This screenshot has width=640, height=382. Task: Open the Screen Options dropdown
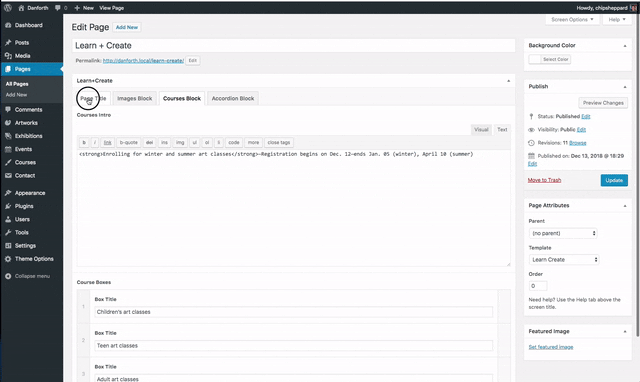tap(572, 20)
